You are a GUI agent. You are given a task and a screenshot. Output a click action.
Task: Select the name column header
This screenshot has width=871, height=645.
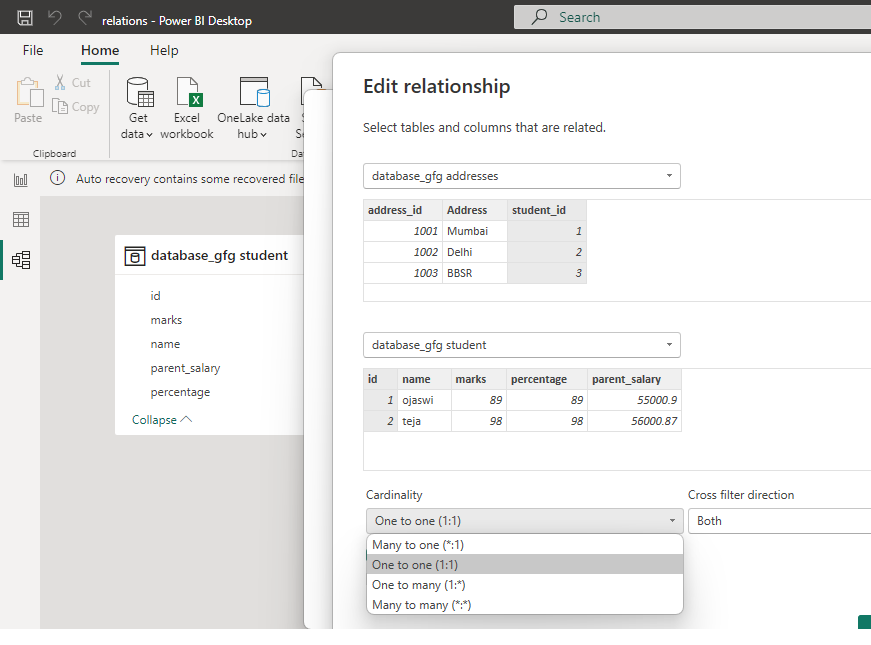click(x=424, y=379)
